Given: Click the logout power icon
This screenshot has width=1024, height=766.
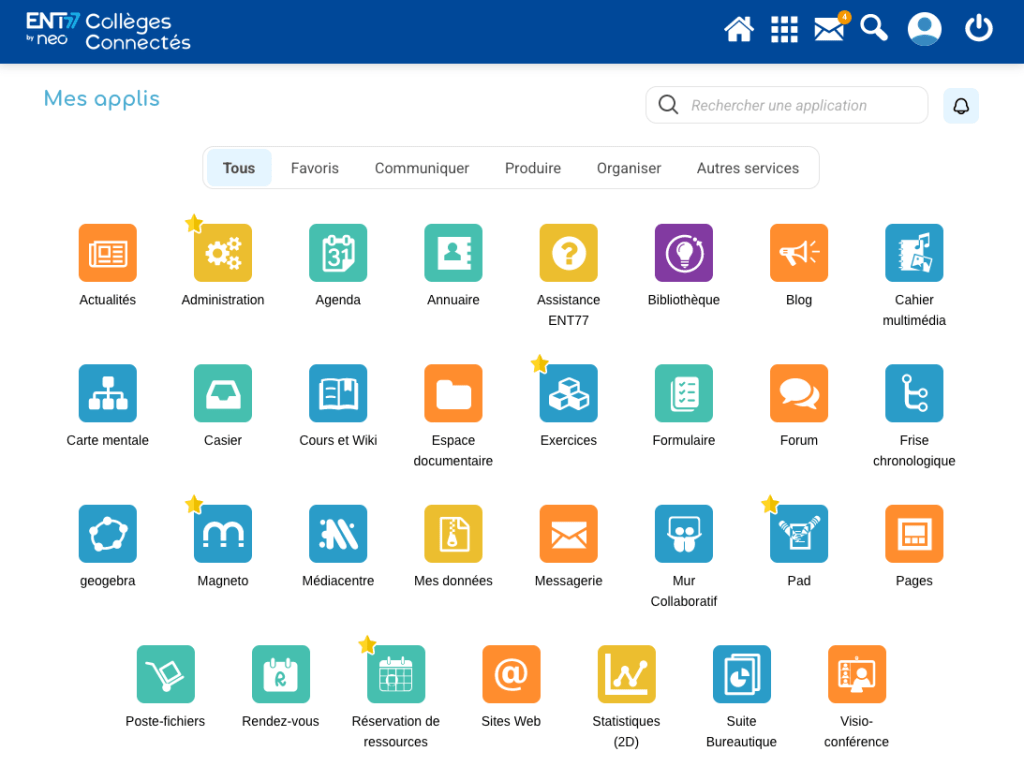Looking at the screenshot, I should 978,29.
